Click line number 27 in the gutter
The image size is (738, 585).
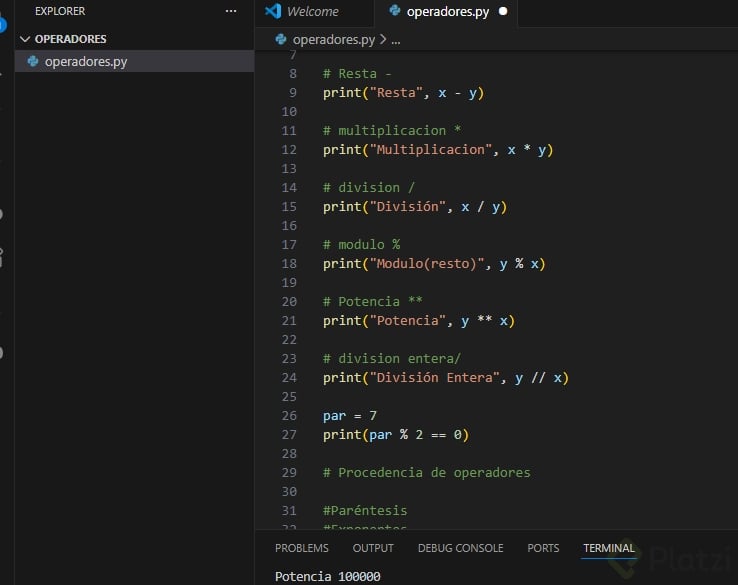289,434
